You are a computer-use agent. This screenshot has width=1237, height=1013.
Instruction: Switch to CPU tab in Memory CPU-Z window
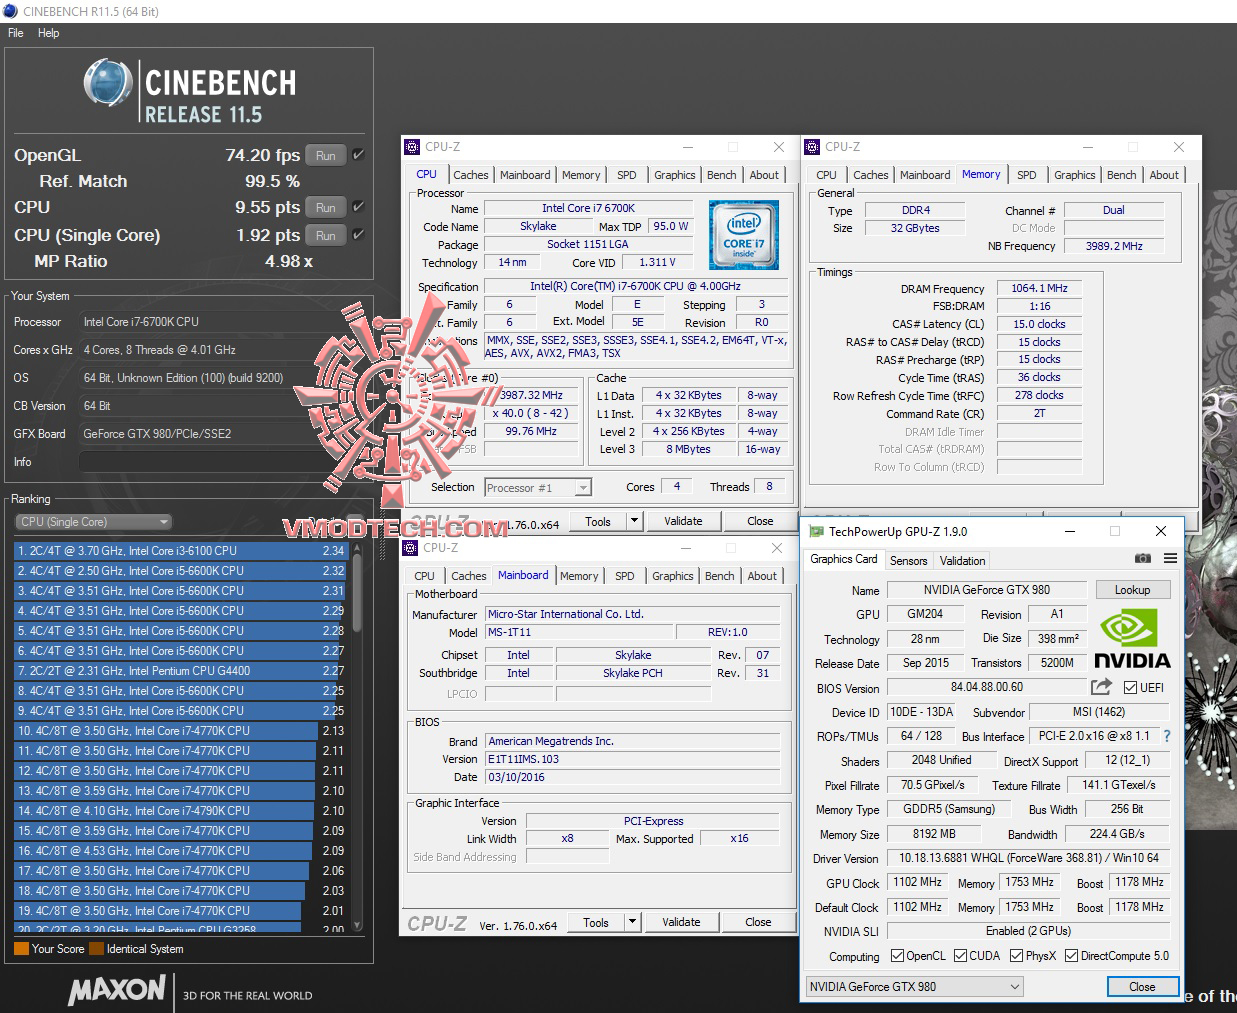coord(826,175)
